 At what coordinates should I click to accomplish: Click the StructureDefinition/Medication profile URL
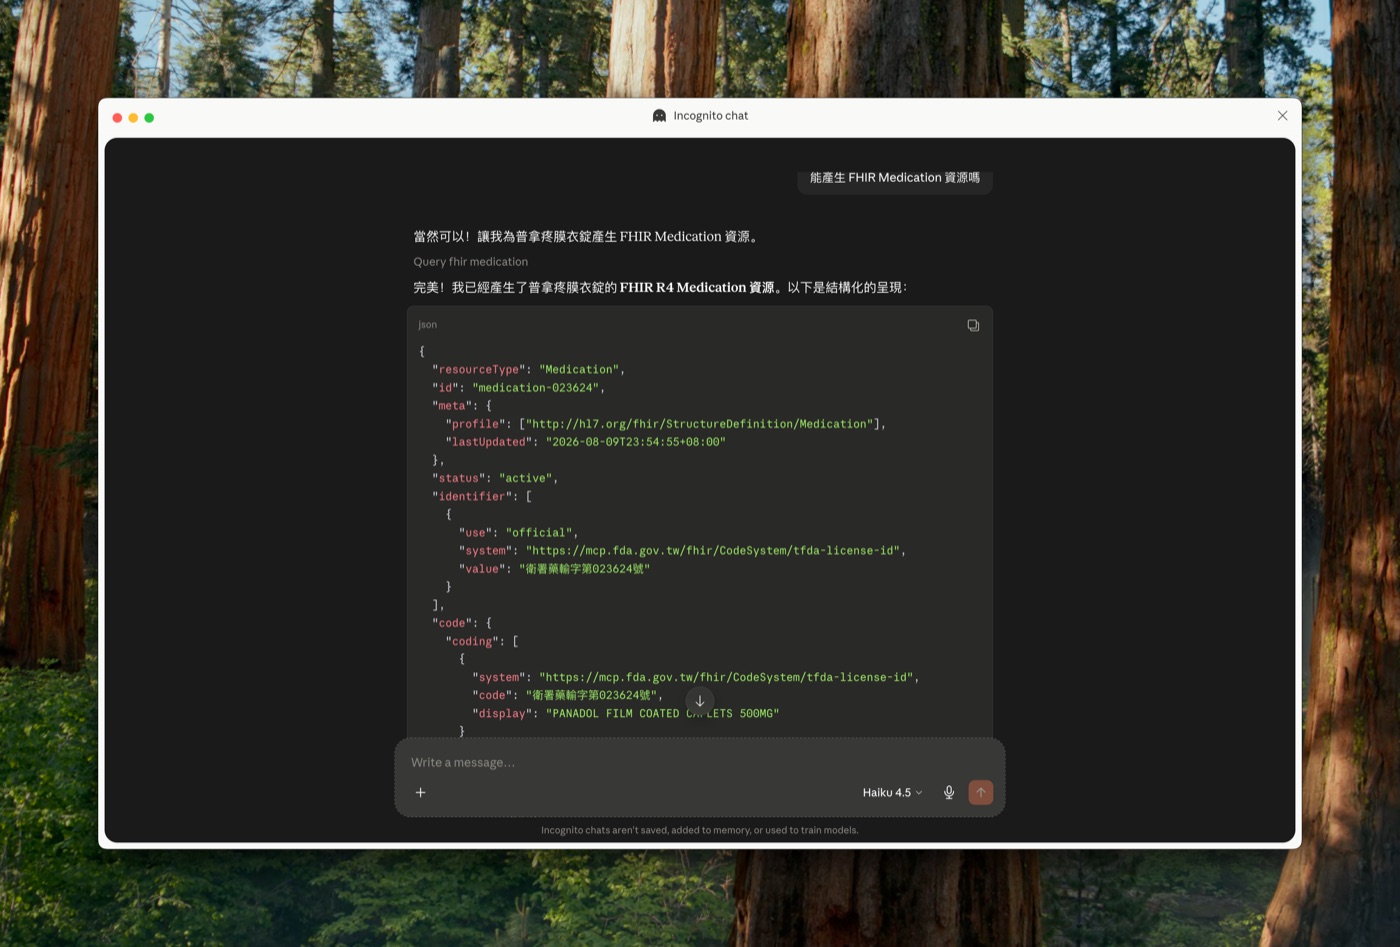pos(700,424)
